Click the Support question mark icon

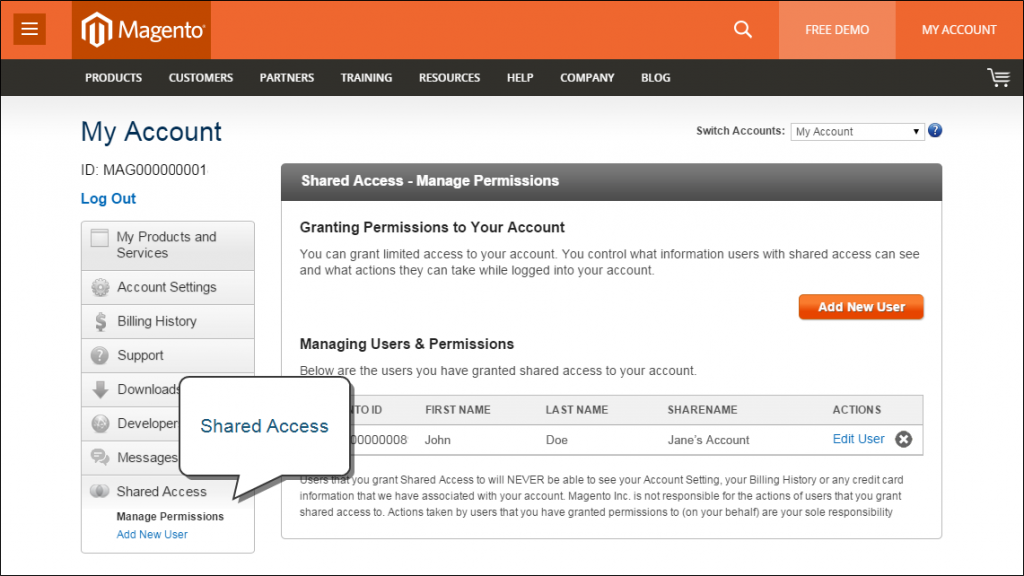click(100, 355)
